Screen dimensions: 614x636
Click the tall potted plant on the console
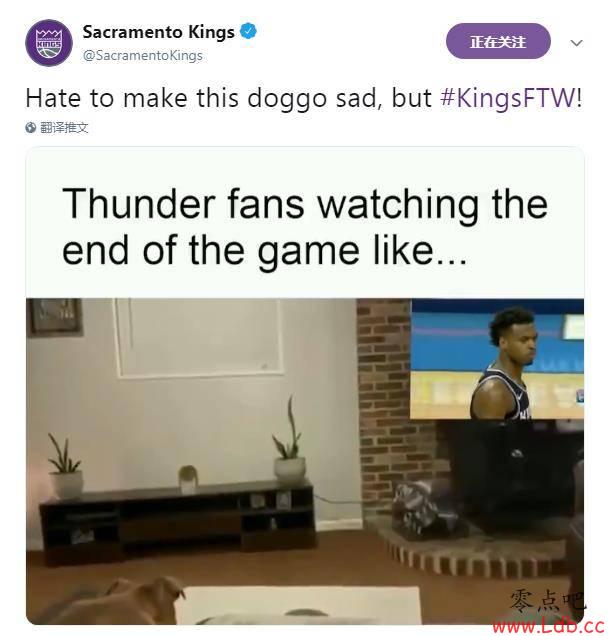click(289, 442)
